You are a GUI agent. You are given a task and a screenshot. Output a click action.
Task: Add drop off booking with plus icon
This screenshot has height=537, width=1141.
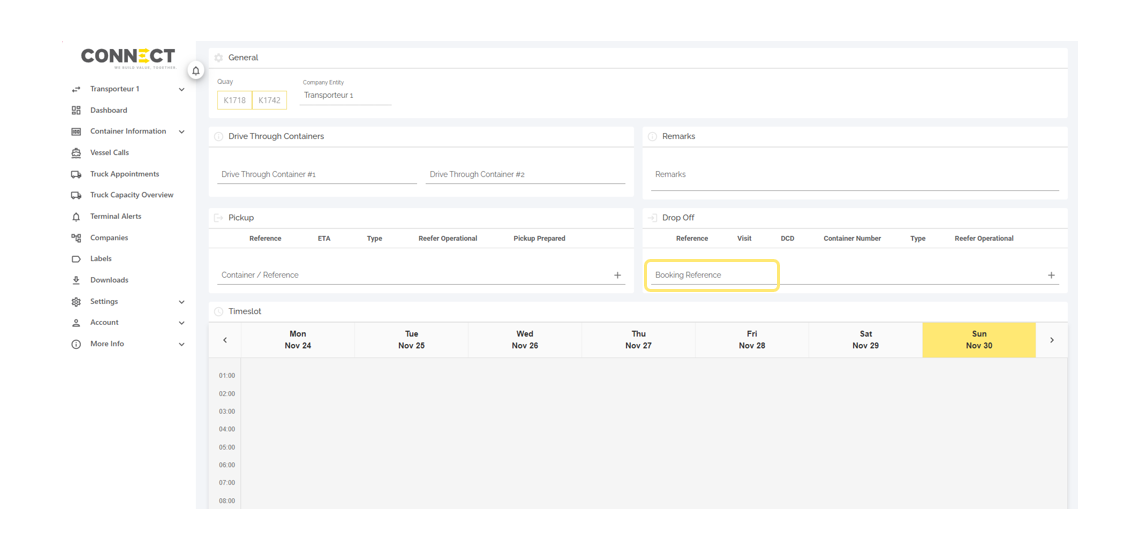click(x=1051, y=275)
